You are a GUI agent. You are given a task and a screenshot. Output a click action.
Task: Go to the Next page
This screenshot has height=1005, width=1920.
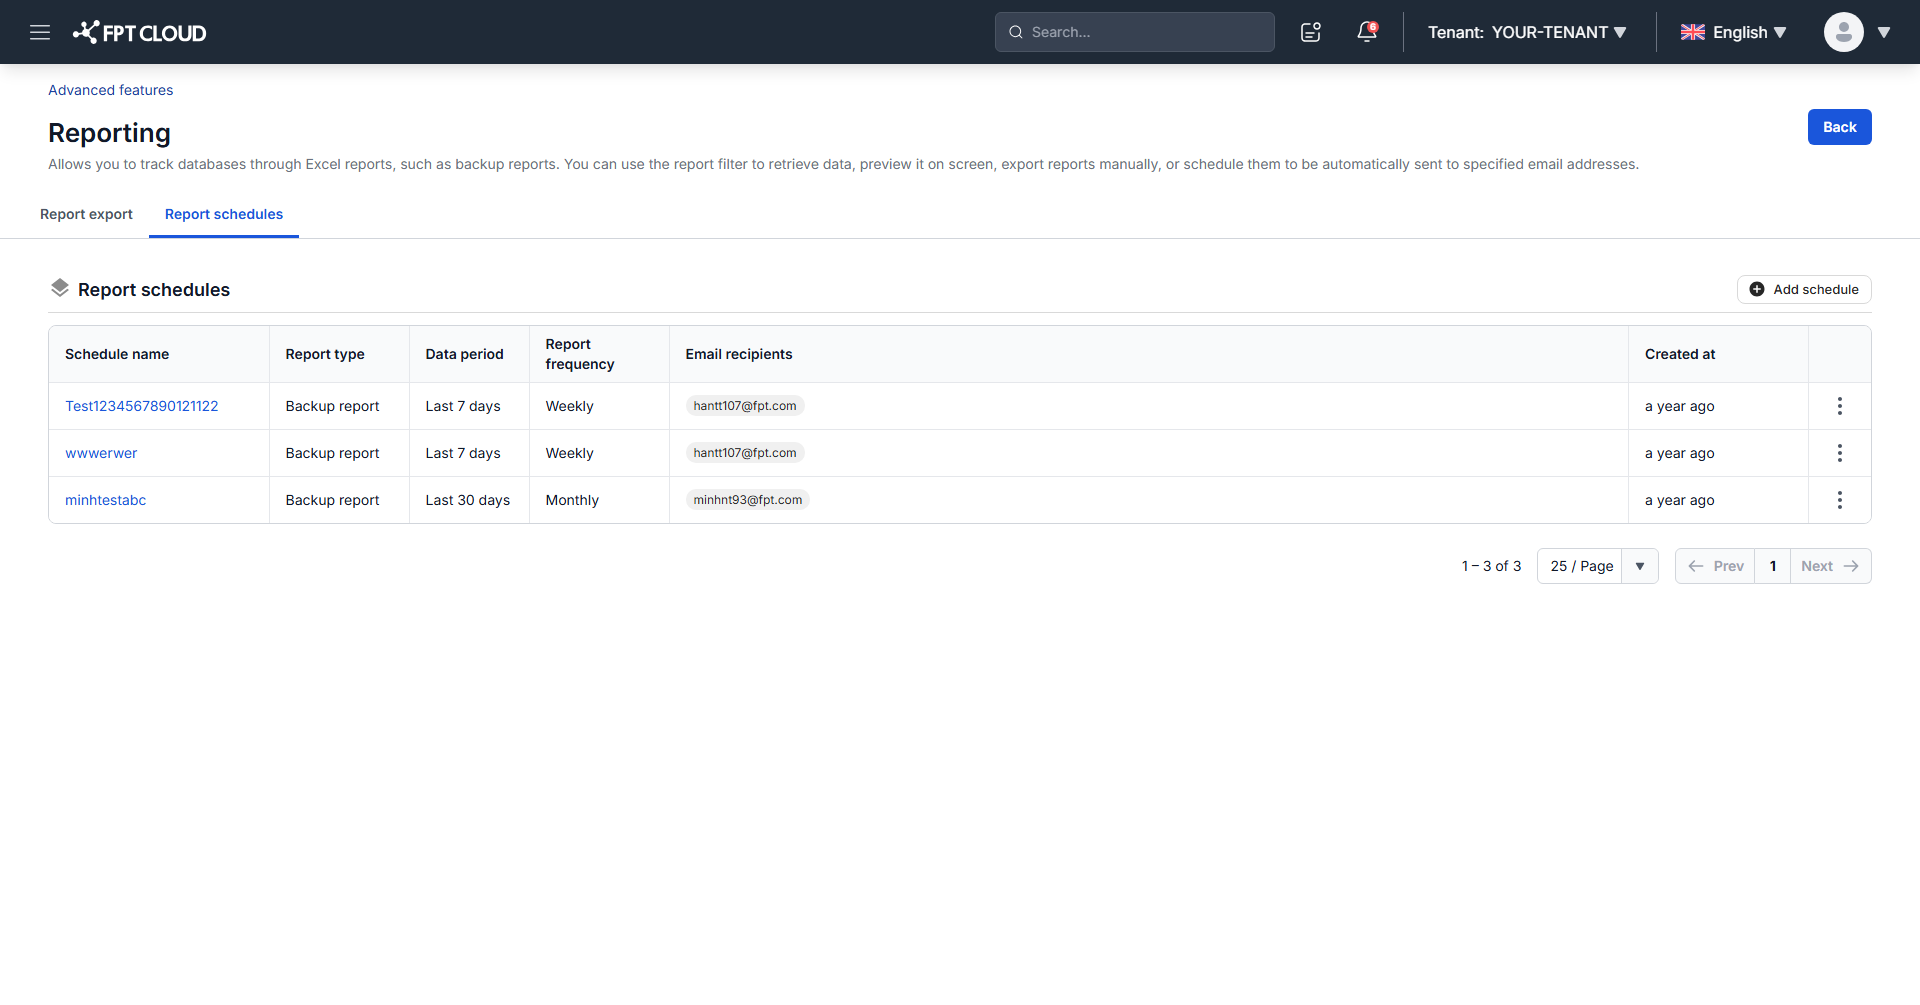click(x=1830, y=566)
